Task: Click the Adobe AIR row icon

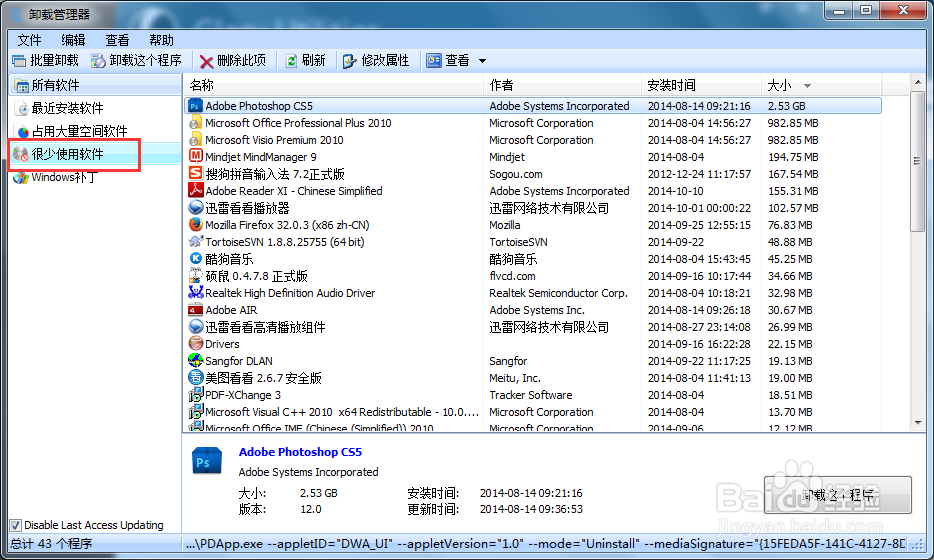Action: click(195, 310)
